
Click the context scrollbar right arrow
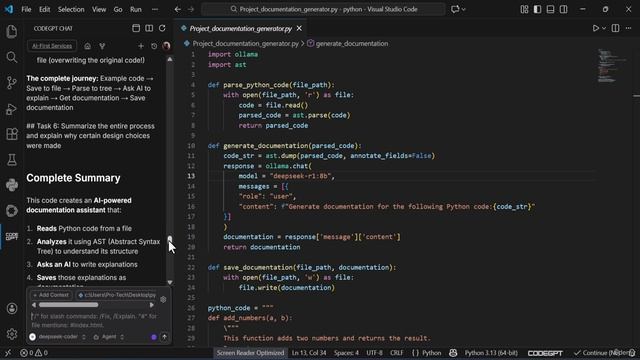(x=152, y=305)
